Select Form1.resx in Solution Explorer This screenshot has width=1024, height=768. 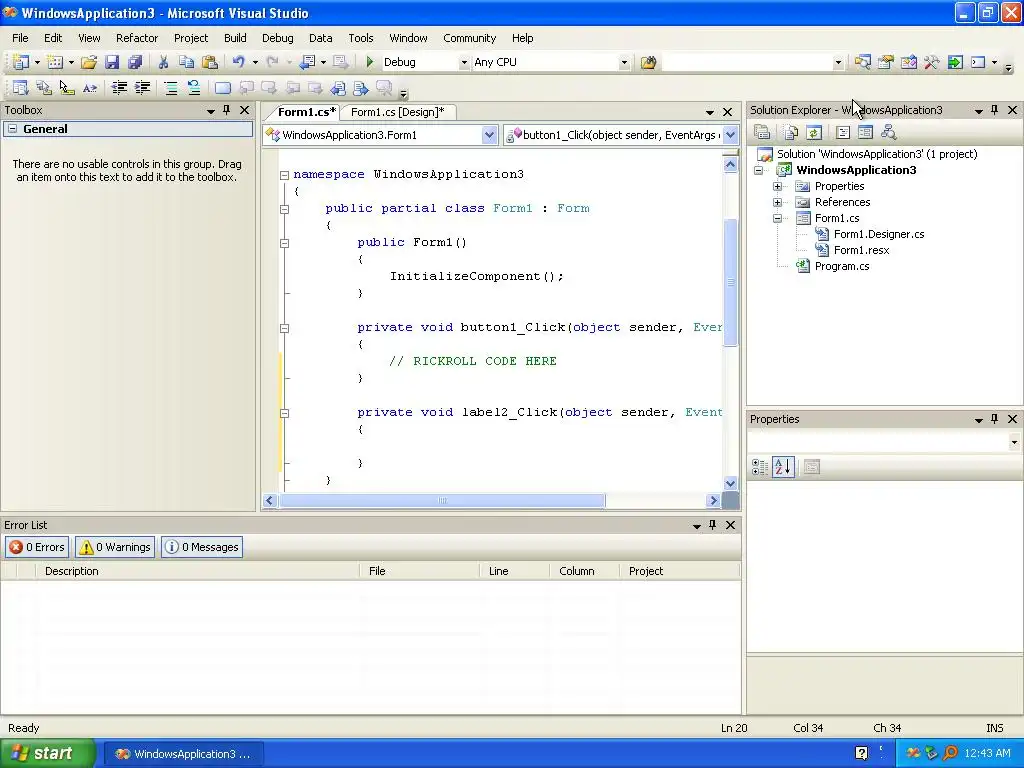coord(861,250)
